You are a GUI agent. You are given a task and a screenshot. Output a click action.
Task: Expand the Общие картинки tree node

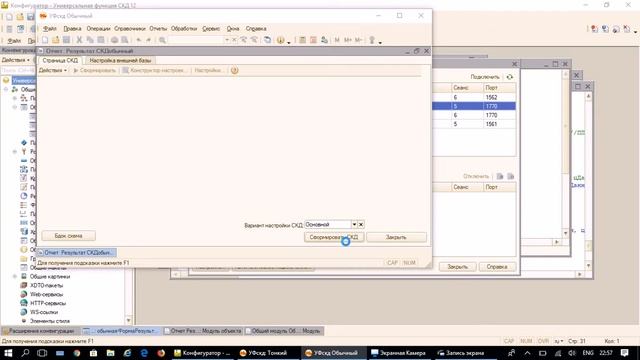[15, 277]
